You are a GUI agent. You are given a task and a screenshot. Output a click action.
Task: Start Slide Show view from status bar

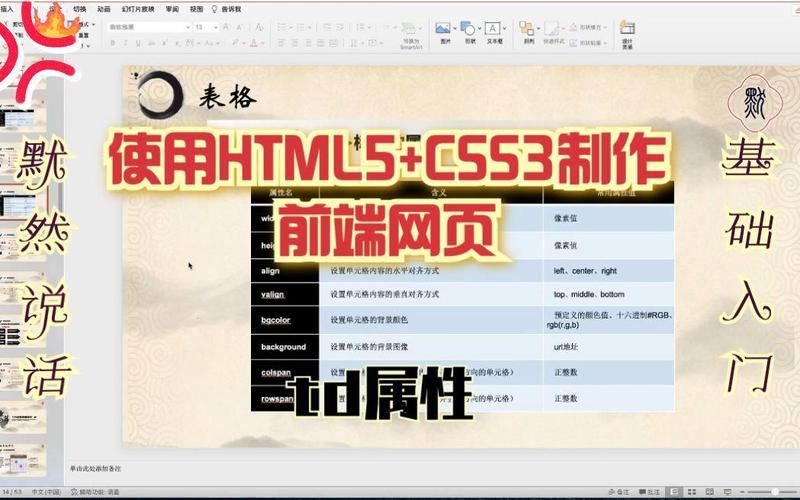728,492
